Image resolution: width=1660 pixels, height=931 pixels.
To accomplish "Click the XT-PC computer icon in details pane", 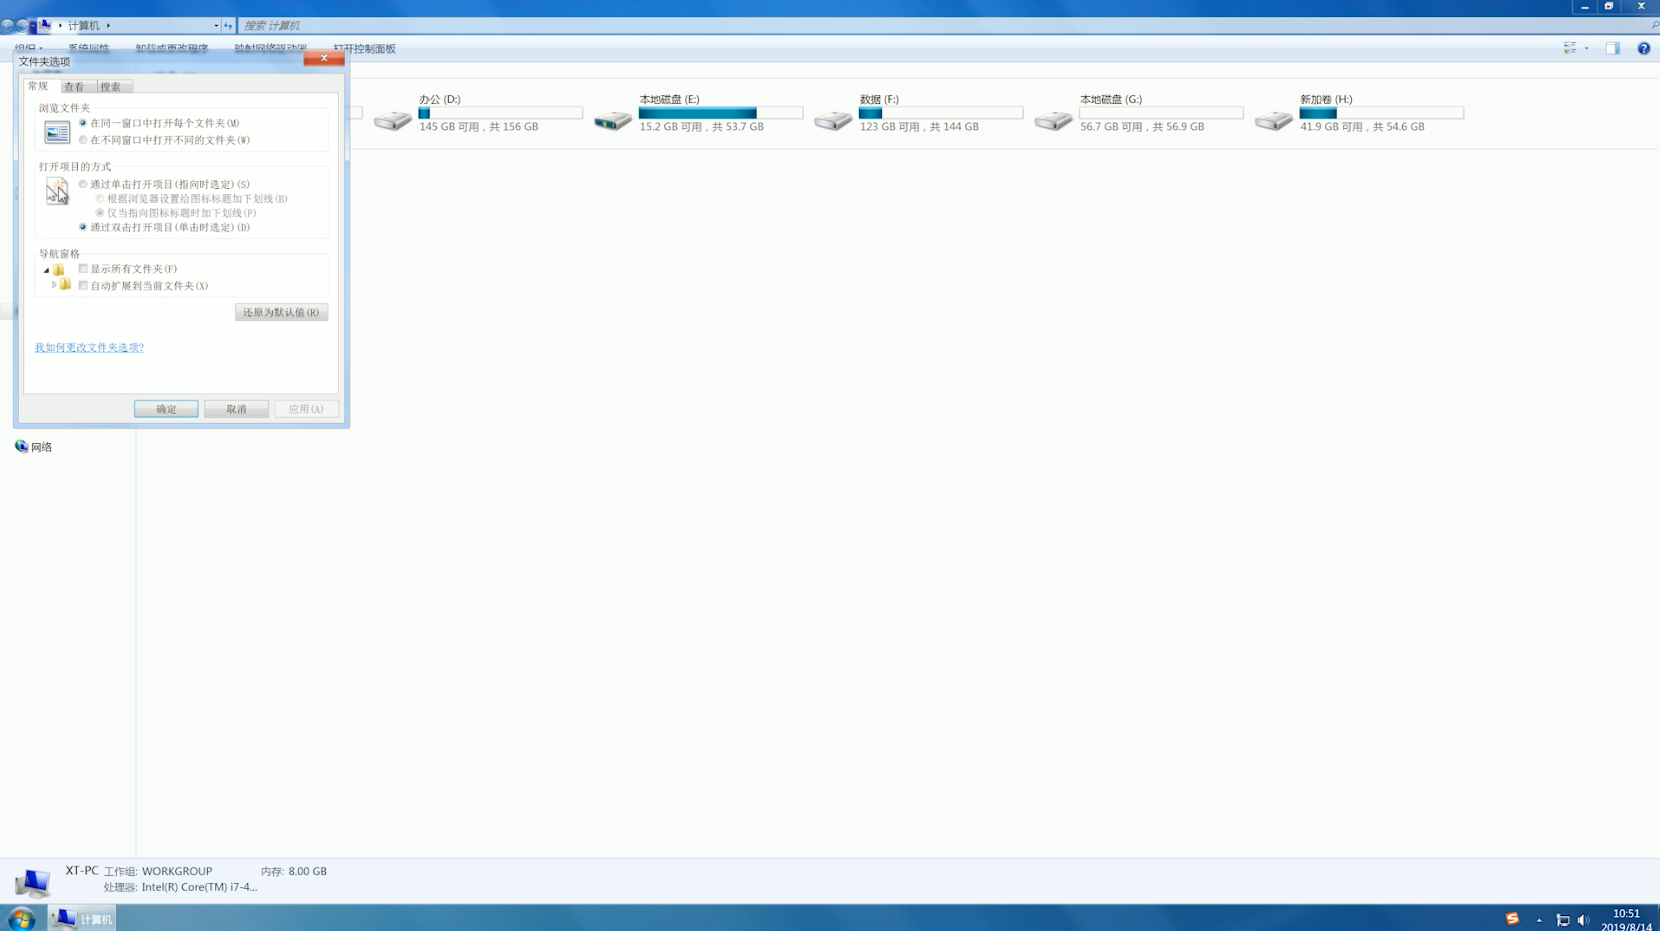I will [33, 881].
